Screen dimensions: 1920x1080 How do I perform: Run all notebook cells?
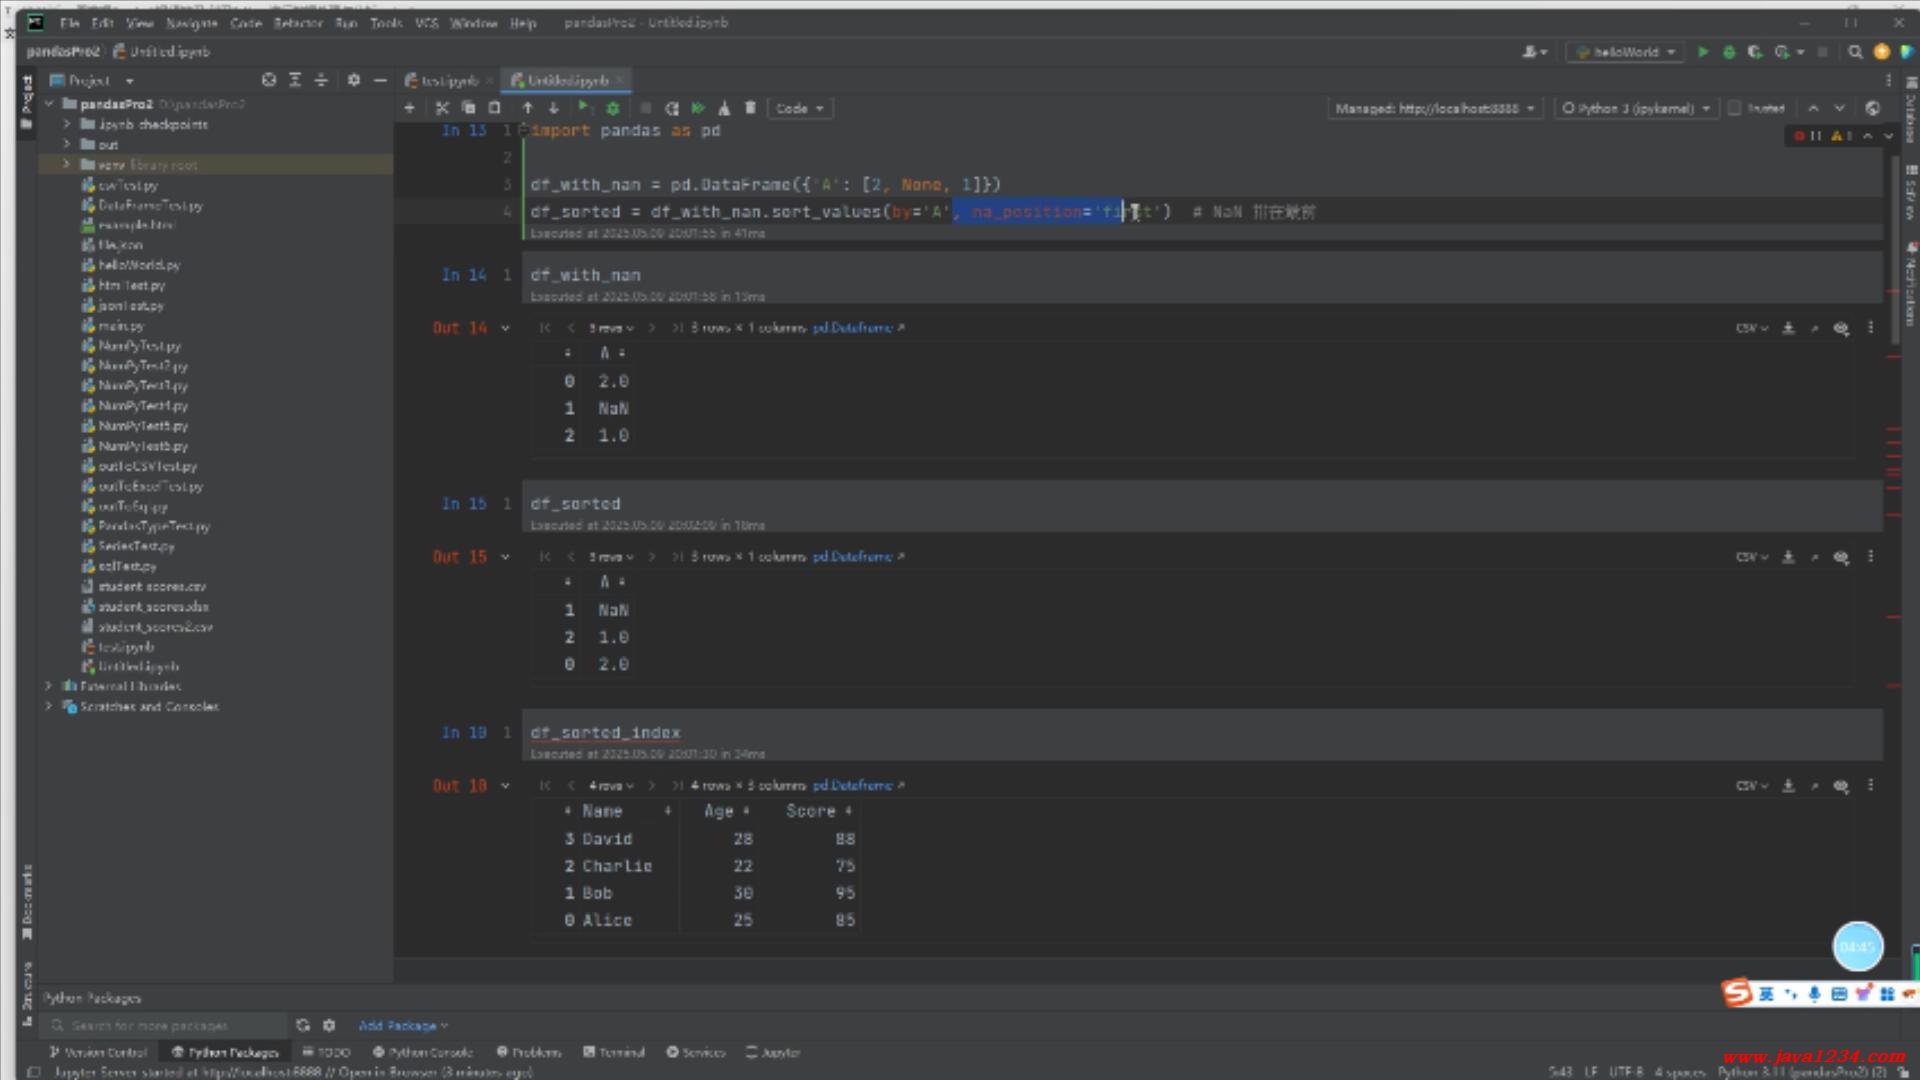pyautogui.click(x=698, y=108)
